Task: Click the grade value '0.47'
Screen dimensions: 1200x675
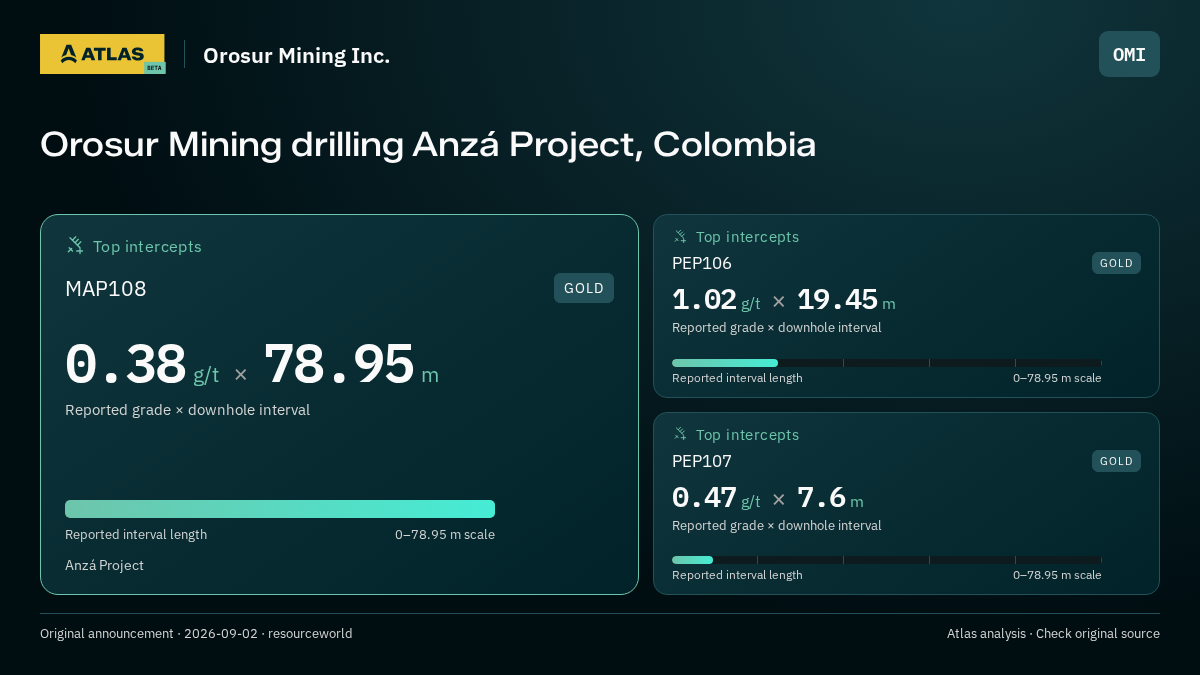Action: pos(704,497)
